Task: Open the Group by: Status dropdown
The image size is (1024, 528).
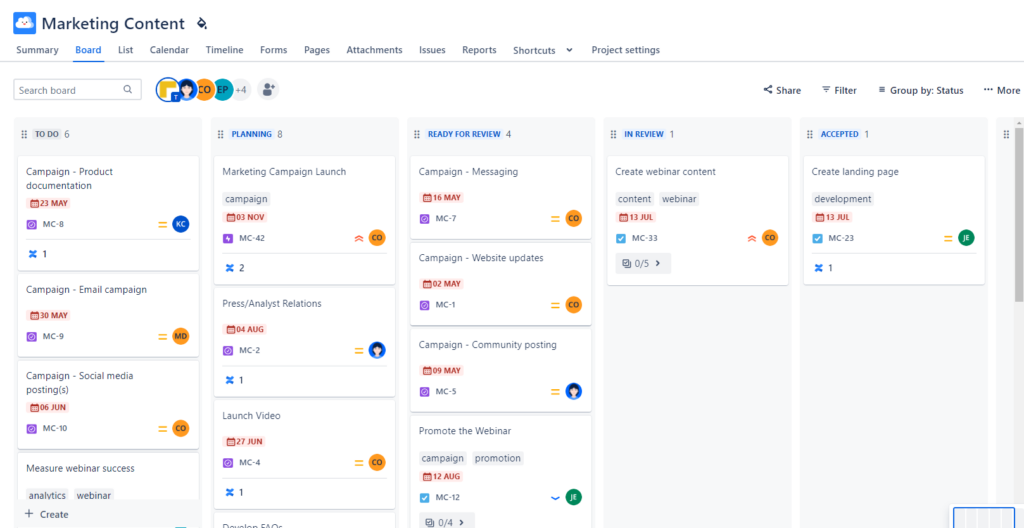Action: tap(920, 90)
